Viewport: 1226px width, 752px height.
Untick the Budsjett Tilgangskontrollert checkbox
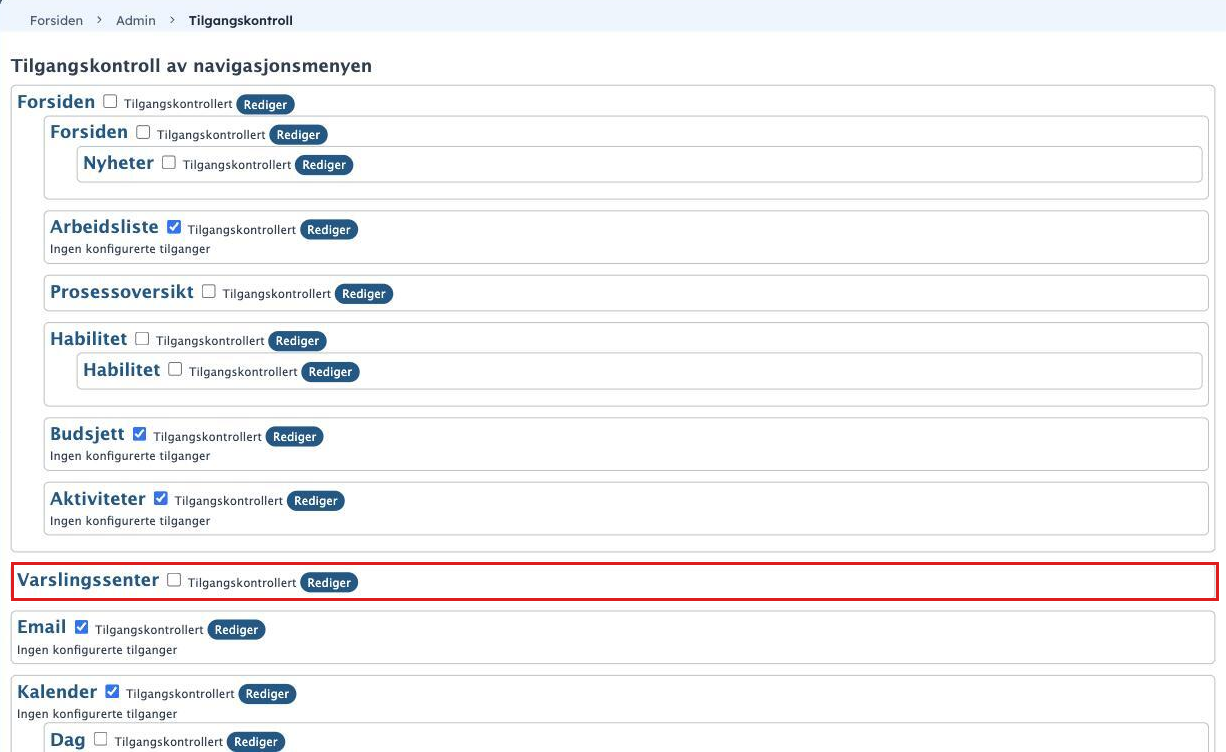140,434
